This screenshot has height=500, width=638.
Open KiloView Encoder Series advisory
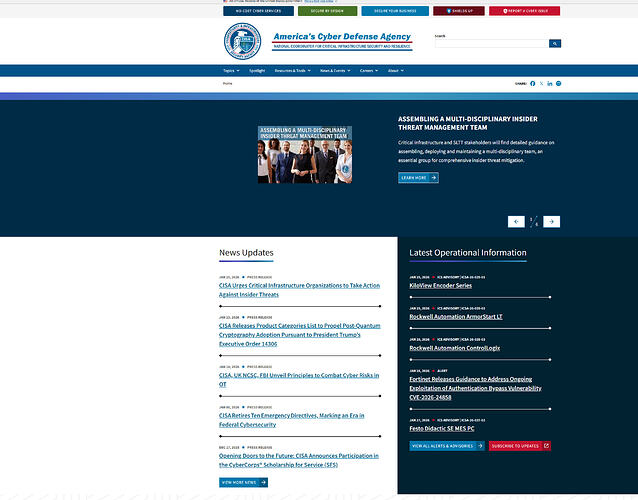pos(440,285)
